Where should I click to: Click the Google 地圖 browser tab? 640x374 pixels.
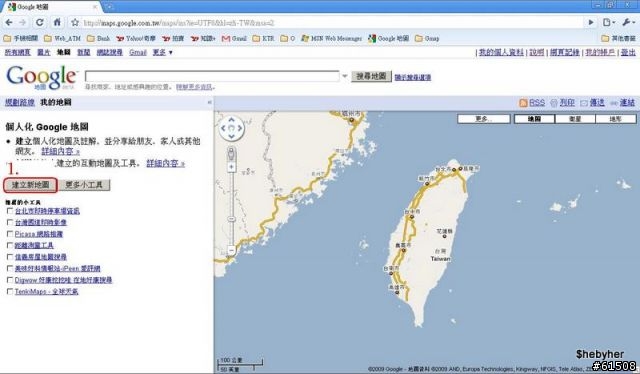tap(52, 7)
